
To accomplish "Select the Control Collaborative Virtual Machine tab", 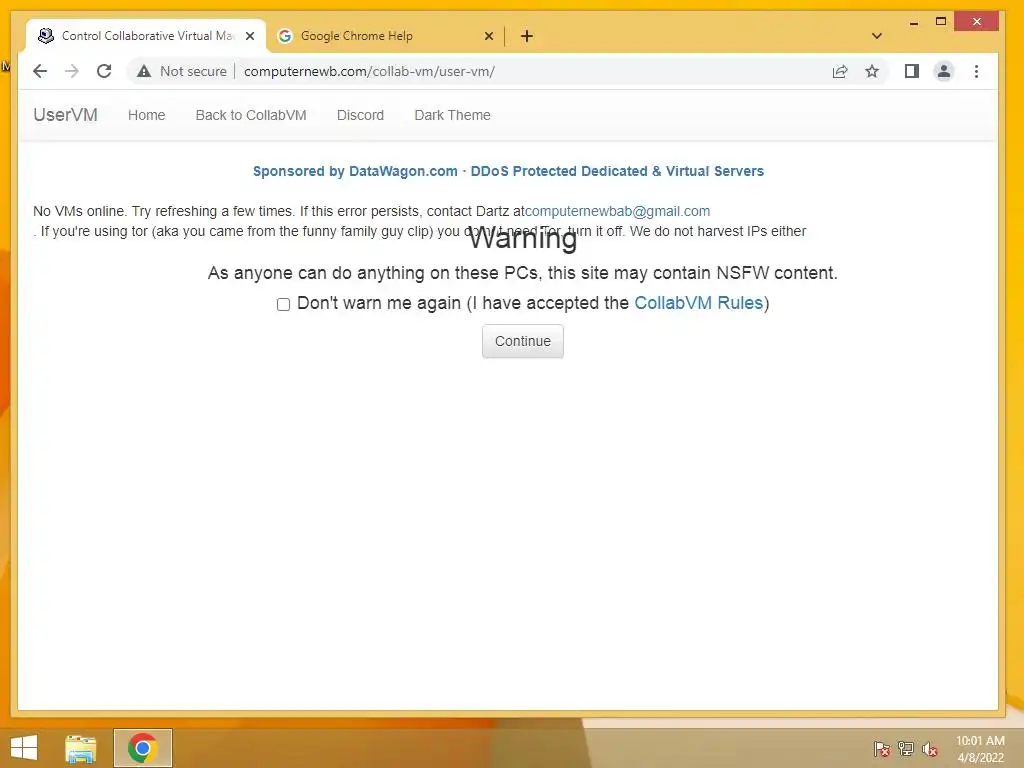I will (146, 36).
